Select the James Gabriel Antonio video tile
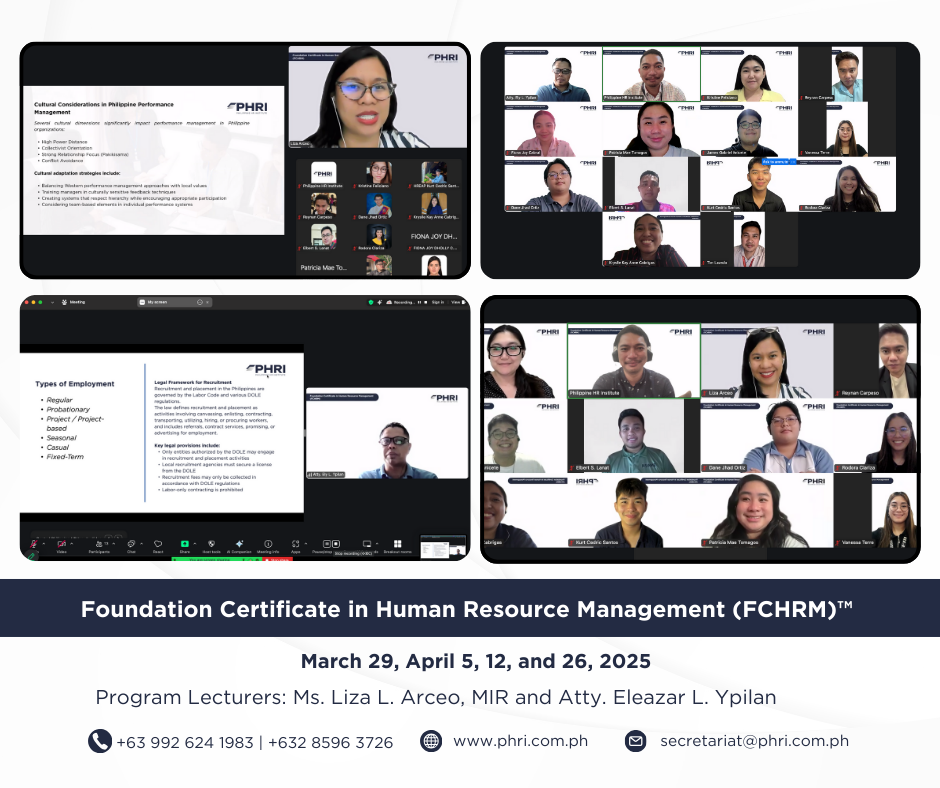The width and height of the screenshot is (940, 788). (749, 131)
